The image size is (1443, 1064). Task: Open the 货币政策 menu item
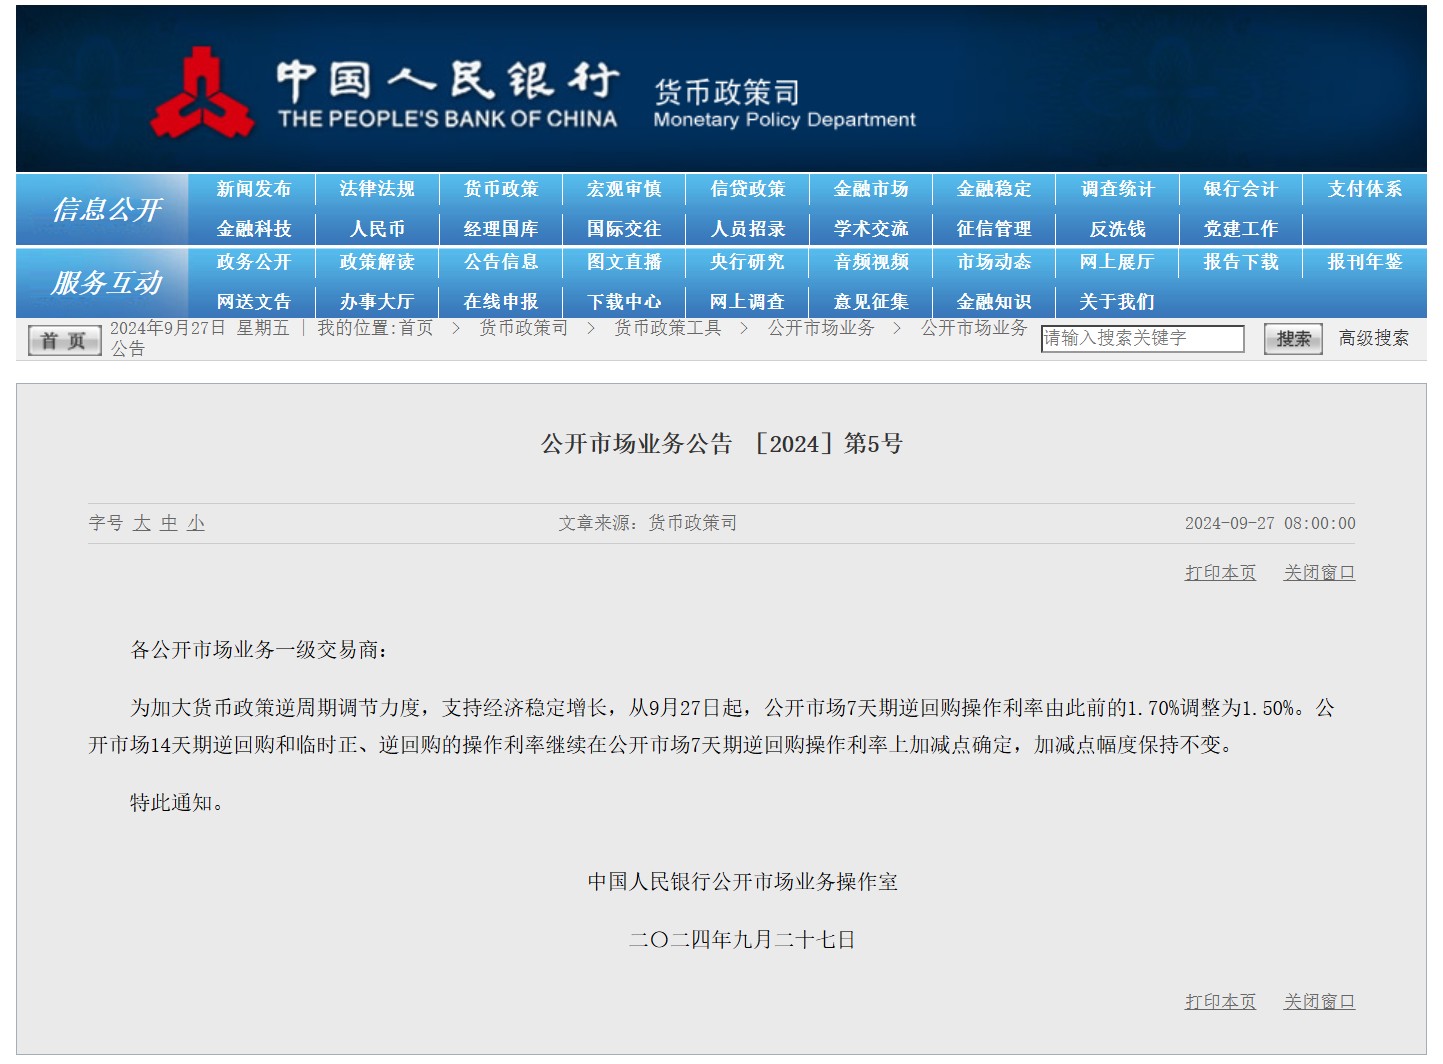(501, 189)
